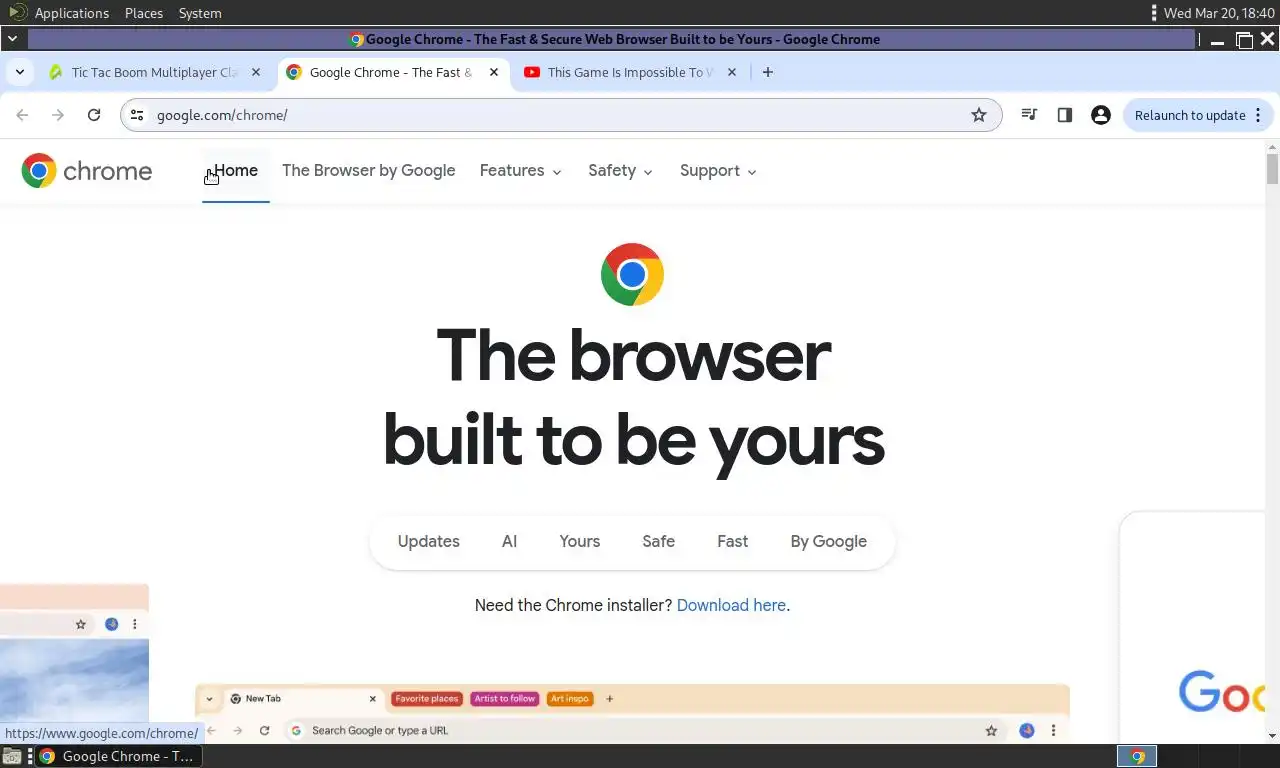Close the Google Chrome tab

[x=494, y=72]
